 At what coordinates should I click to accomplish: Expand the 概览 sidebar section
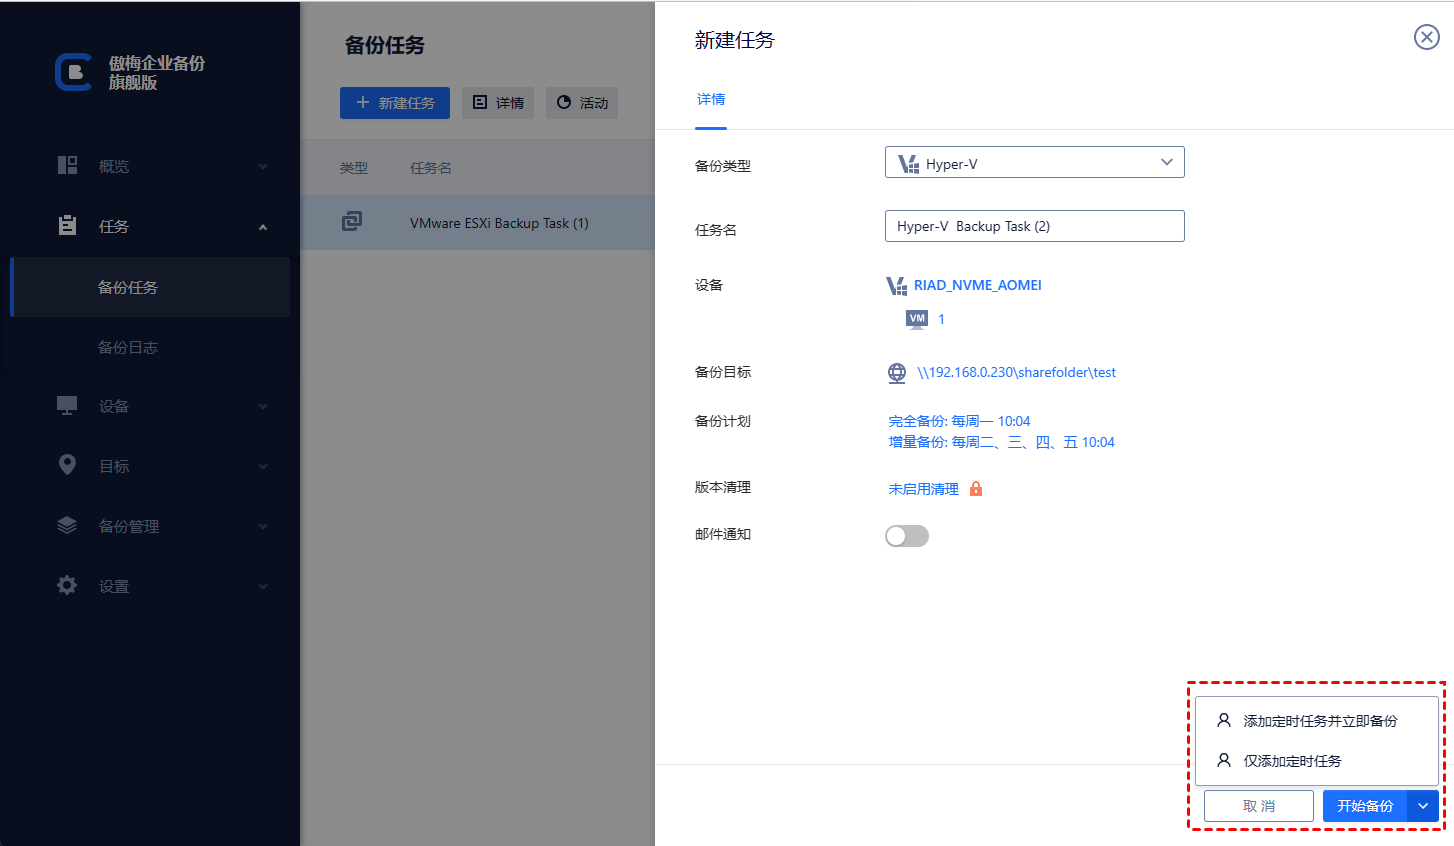click(x=263, y=167)
